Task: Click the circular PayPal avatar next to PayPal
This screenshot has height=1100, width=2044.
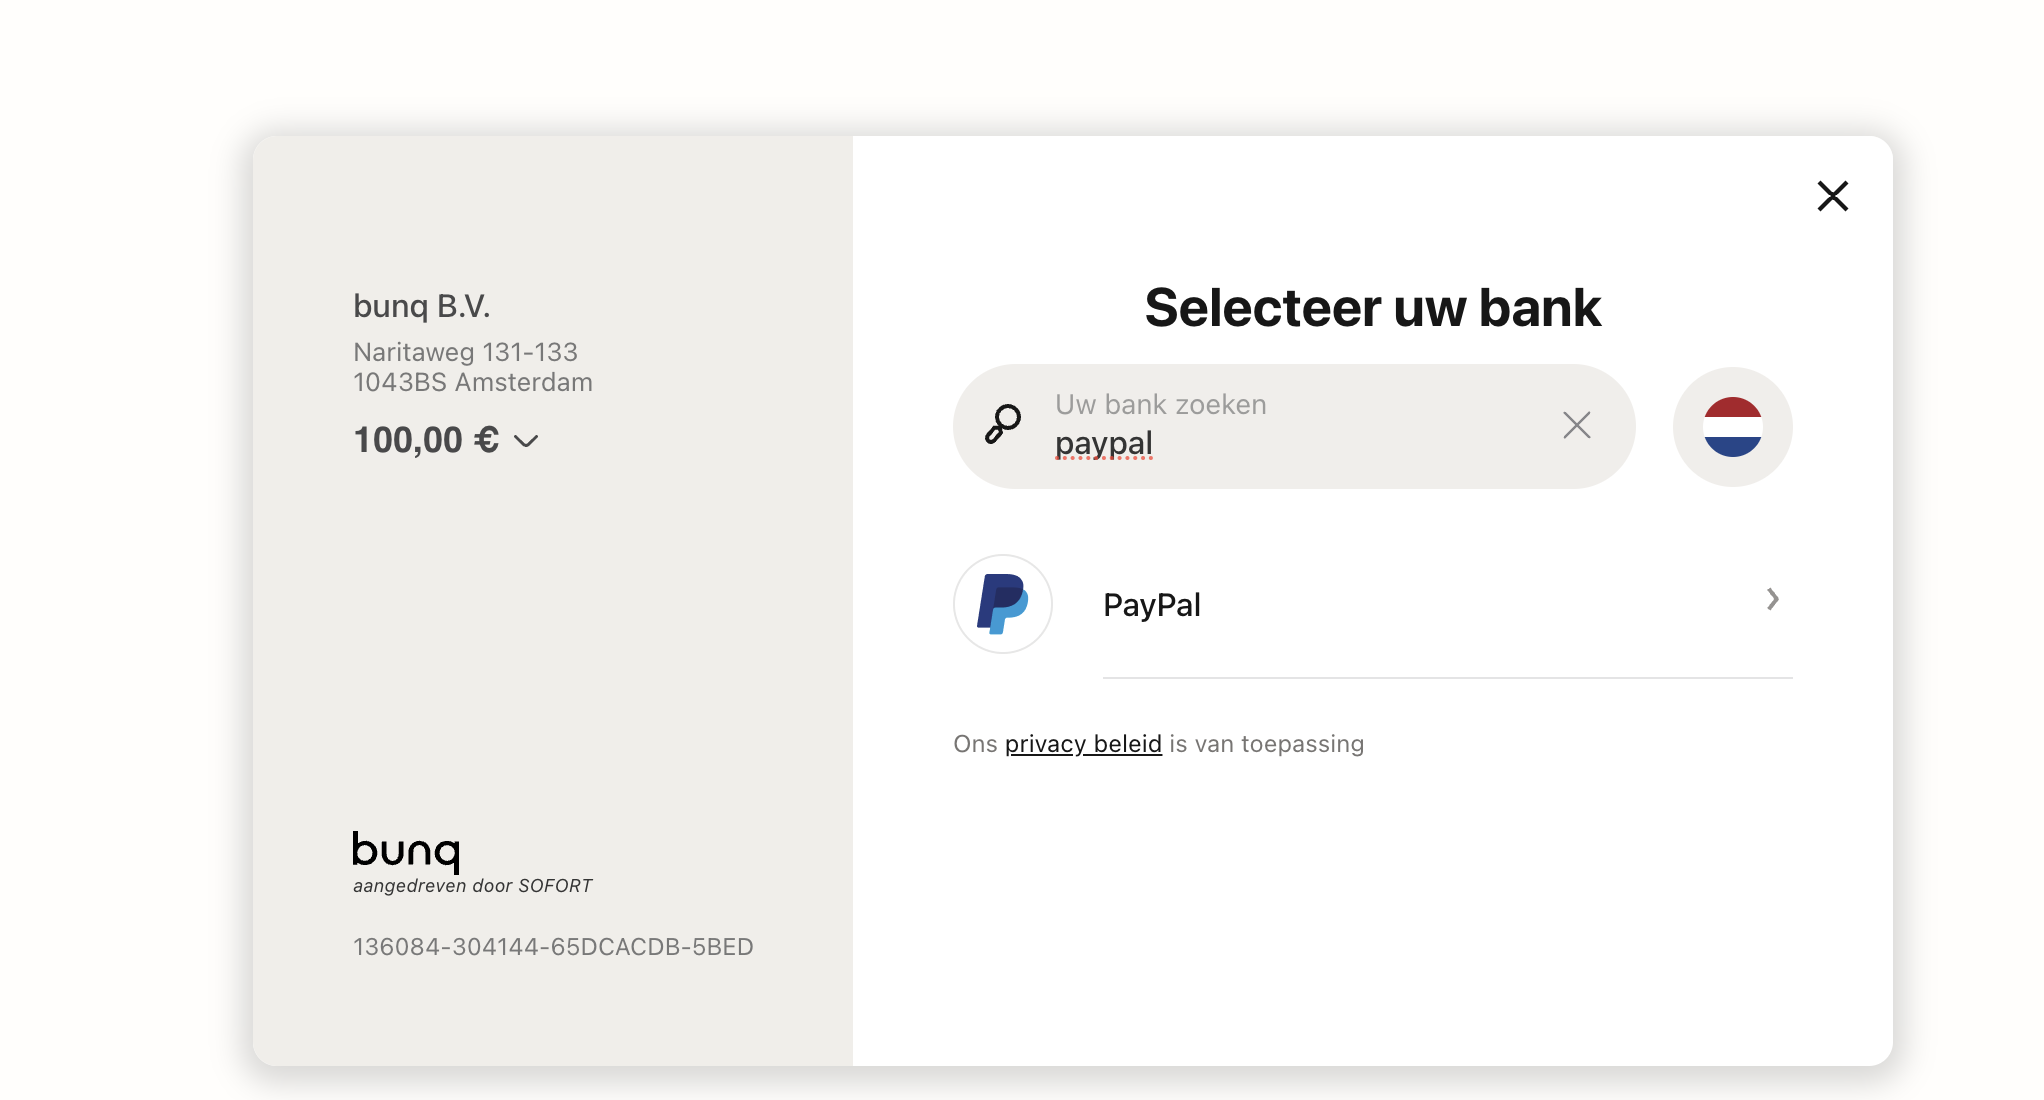Action: [x=1002, y=604]
